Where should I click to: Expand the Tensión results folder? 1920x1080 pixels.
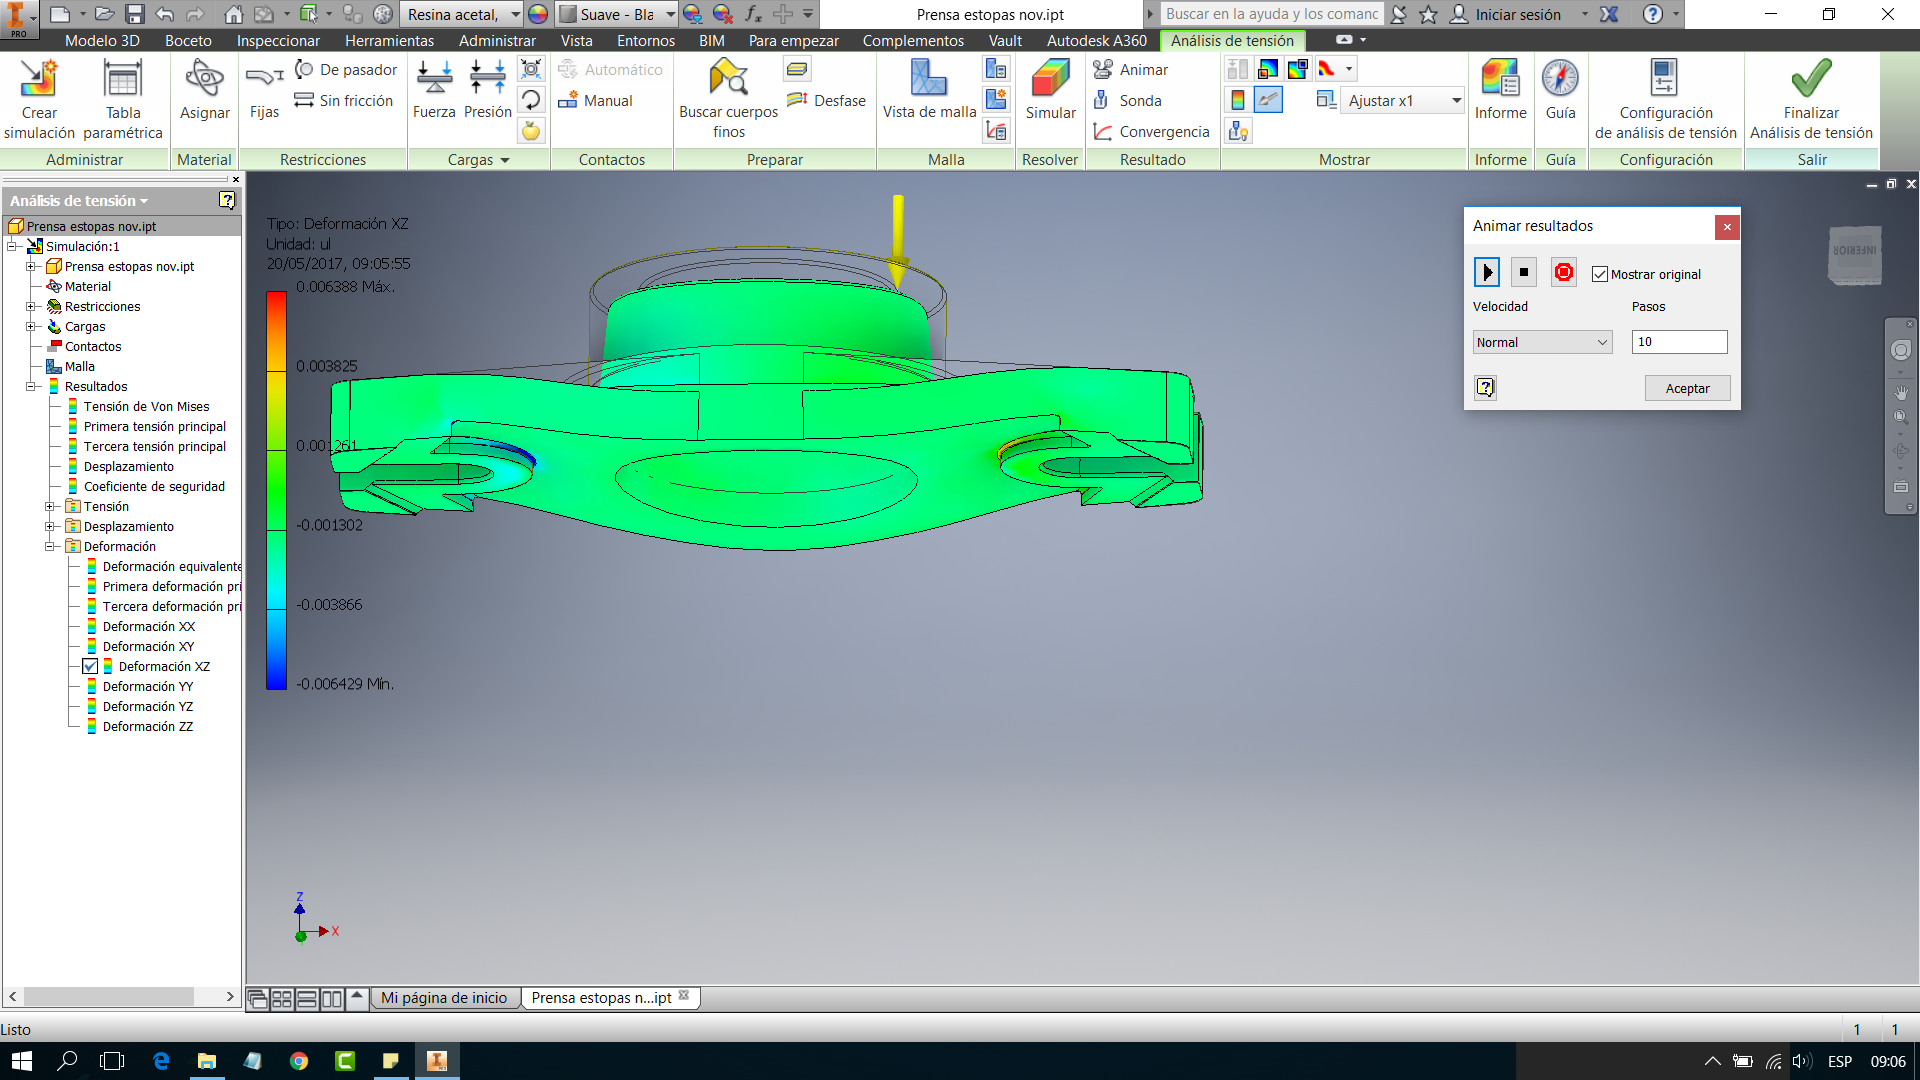(x=50, y=507)
